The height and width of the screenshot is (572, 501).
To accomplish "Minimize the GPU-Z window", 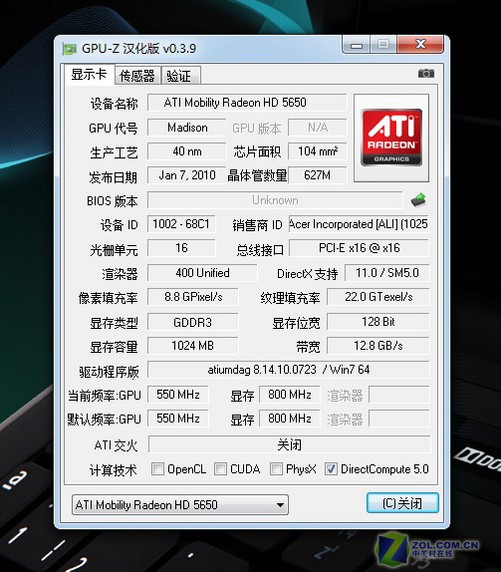I will (x=357, y=45).
